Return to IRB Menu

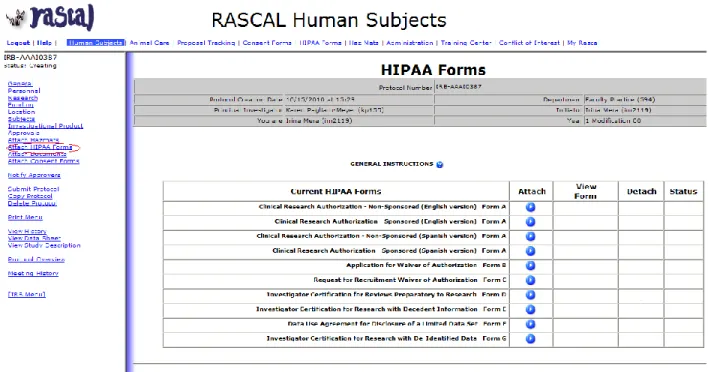click(27, 294)
